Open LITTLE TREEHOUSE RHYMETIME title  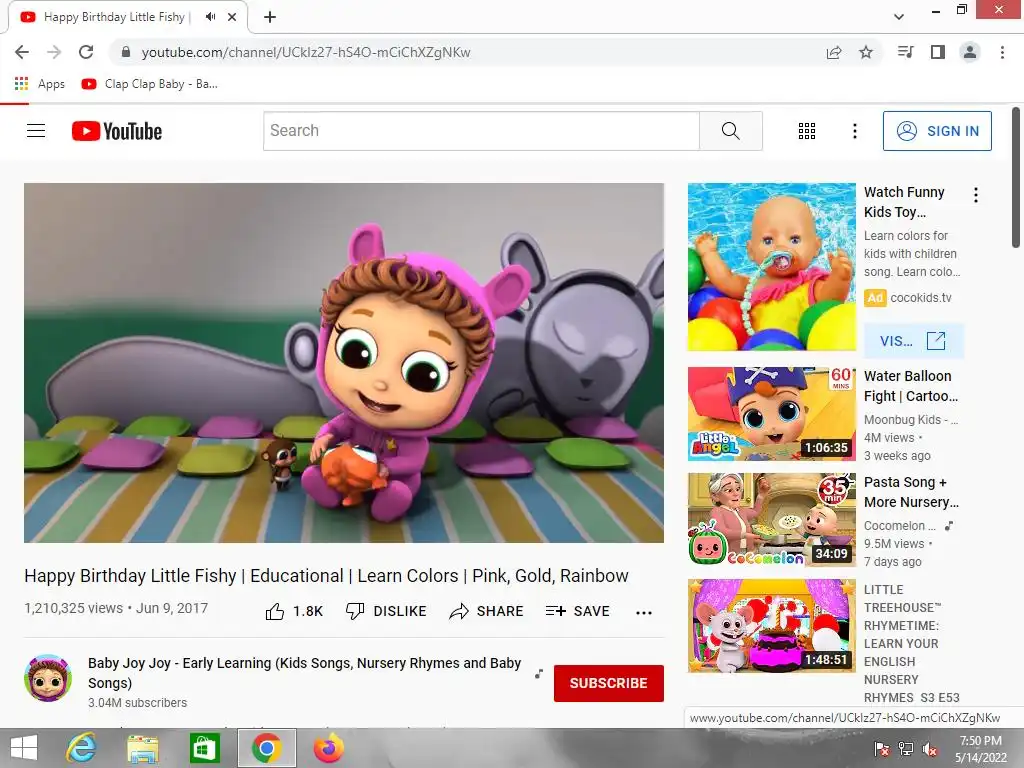pos(912,643)
